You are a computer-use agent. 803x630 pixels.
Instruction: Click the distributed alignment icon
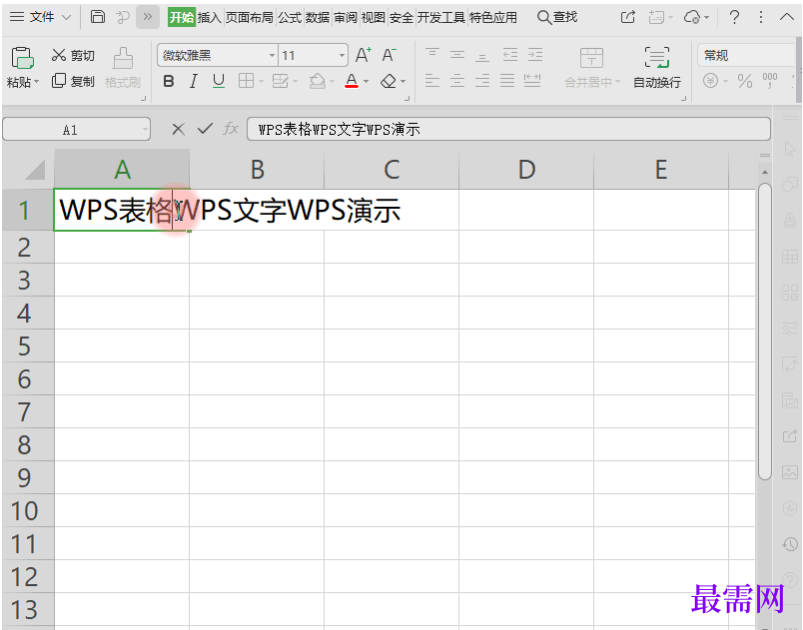[x=533, y=81]
